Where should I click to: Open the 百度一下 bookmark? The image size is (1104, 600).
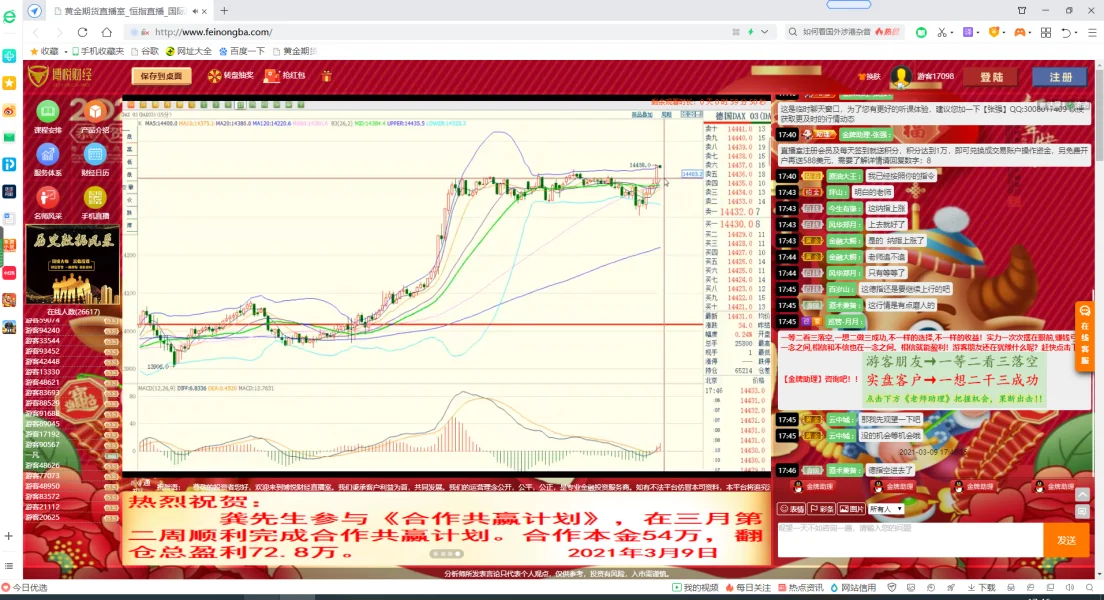pyautogui.click(x=241, y=51)
